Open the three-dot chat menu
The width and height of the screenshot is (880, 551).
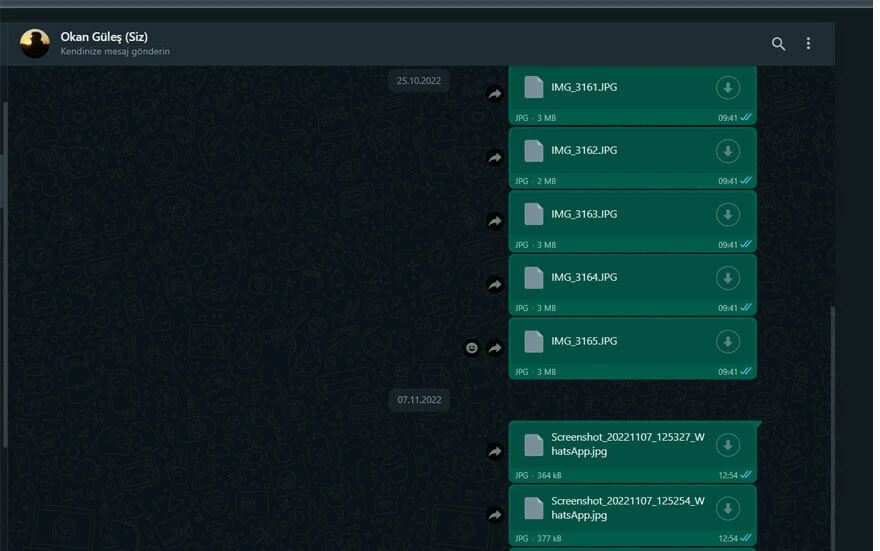pyautogui.click(x=808, y=44)
